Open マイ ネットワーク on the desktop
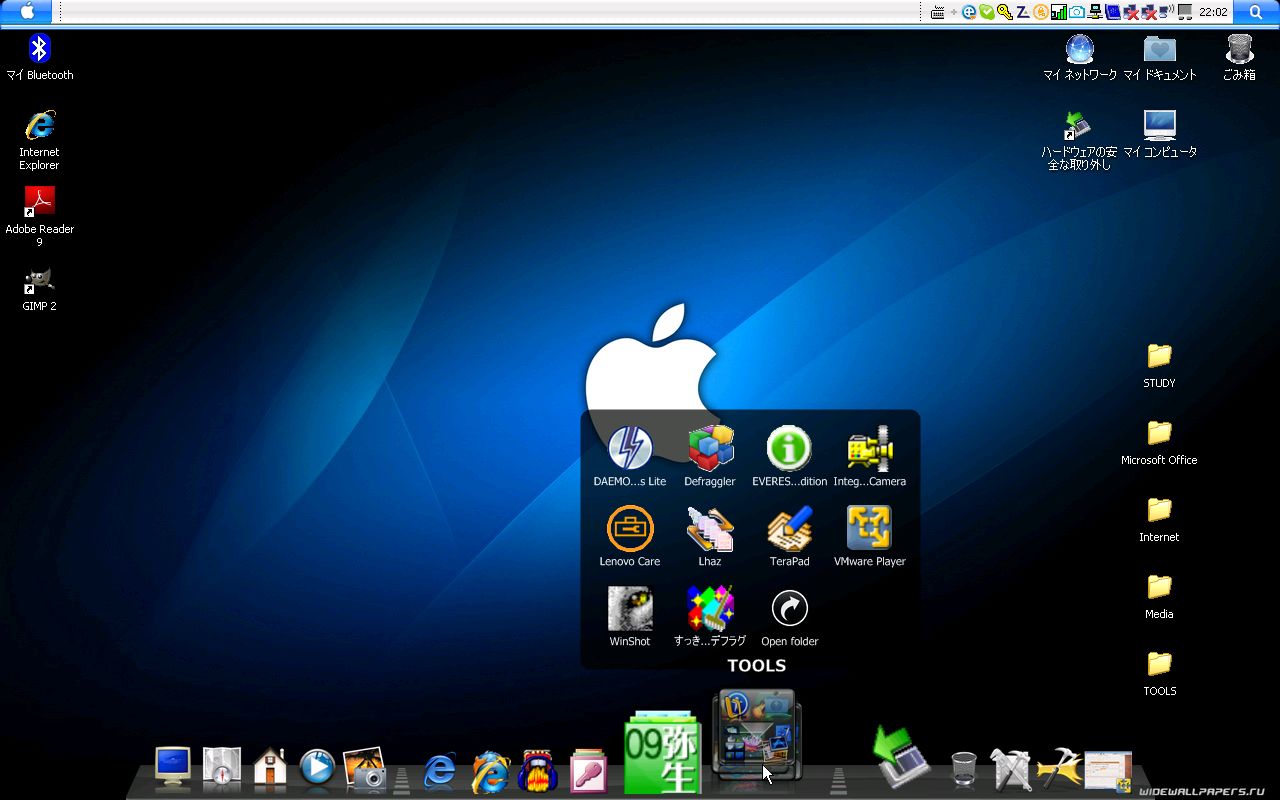The image size is (1280, 800). [1080, 57]
